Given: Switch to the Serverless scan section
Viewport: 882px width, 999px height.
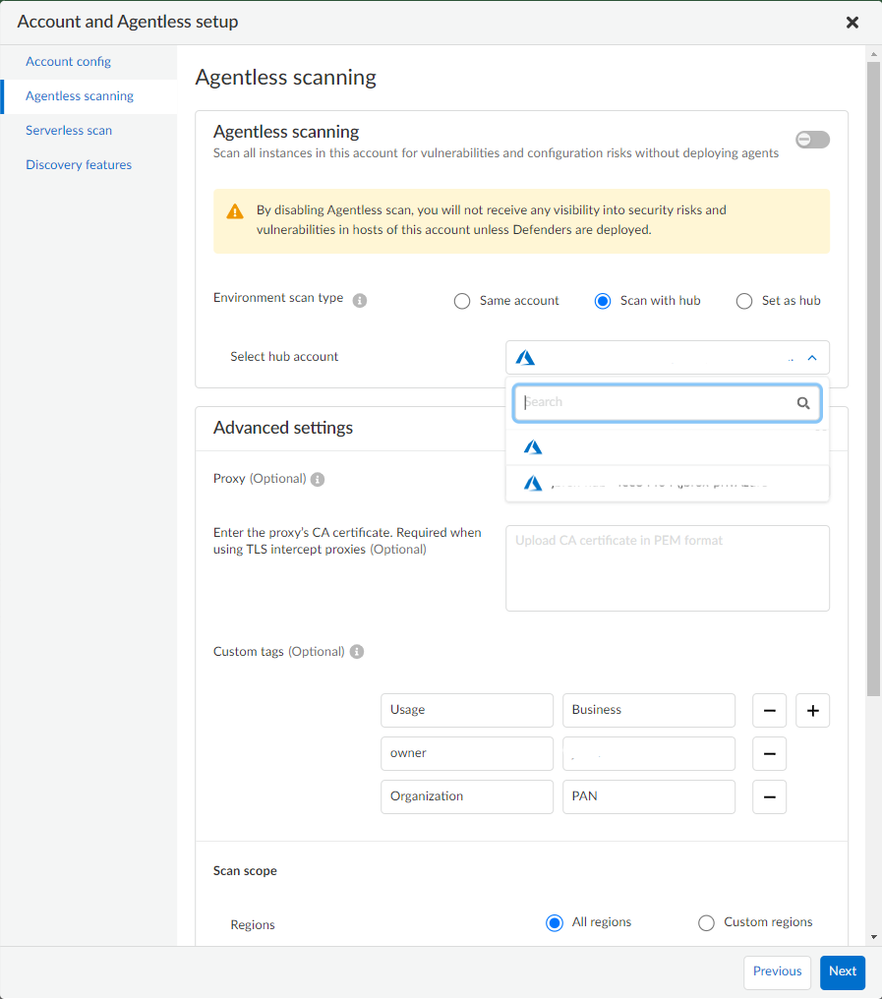Looking at the screenshot, I should [69, 131].
